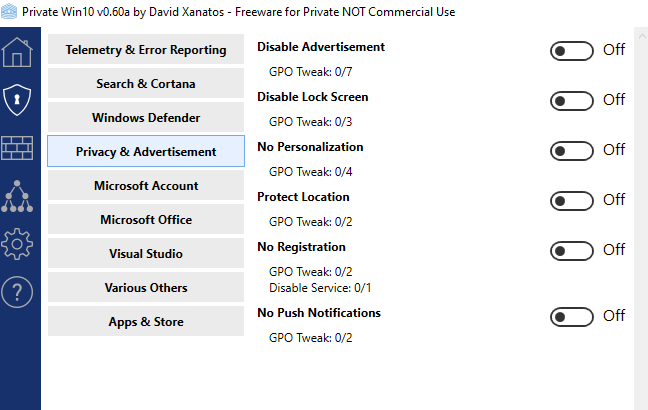
Task: Select the Visual Studio category
Action: coord(146,254)
